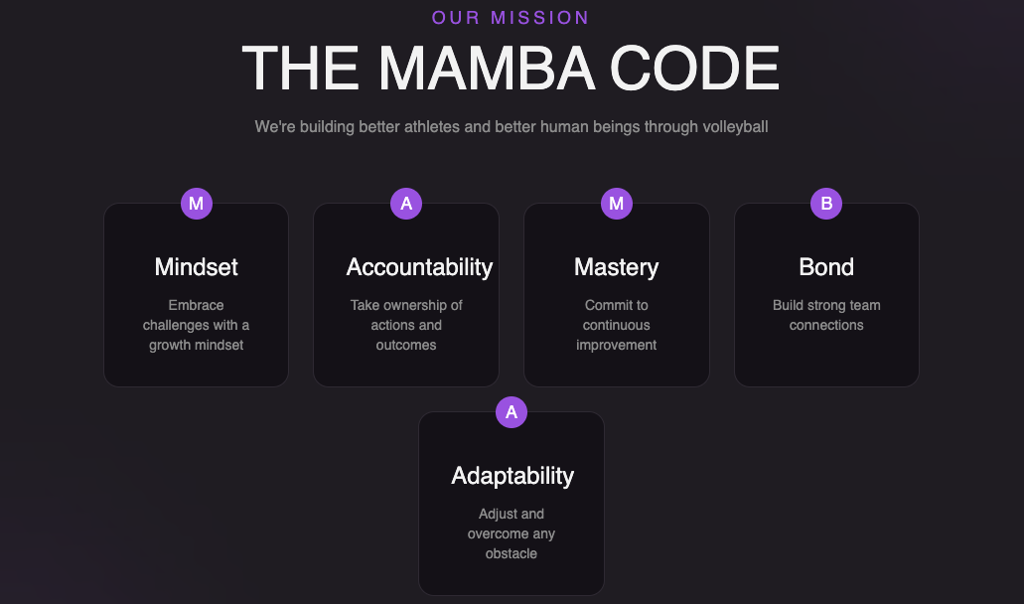Click 'Take ownership of actions and outcomes' text
Screen dimensions: 1024x604
click(406, 325)
